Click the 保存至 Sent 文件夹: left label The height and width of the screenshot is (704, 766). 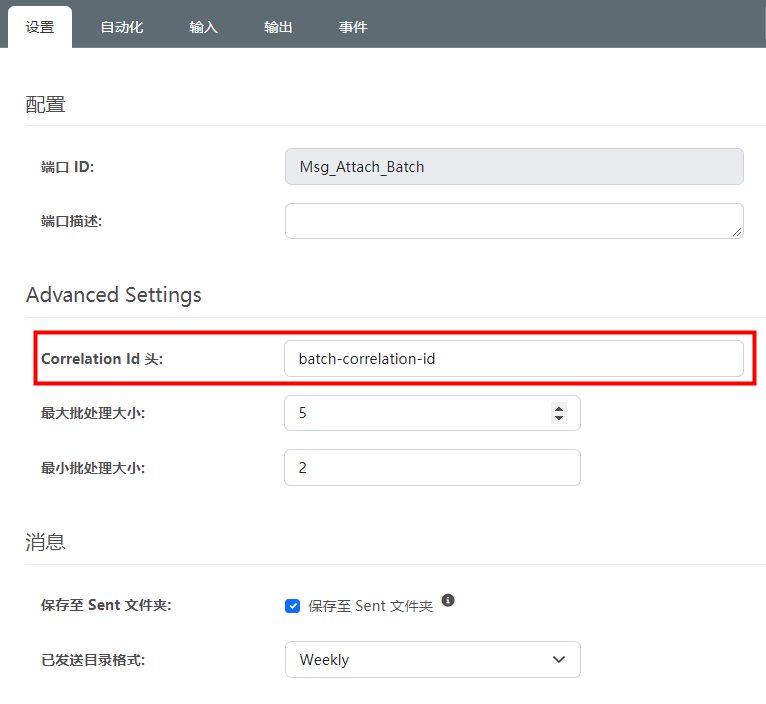click(106, 605)
